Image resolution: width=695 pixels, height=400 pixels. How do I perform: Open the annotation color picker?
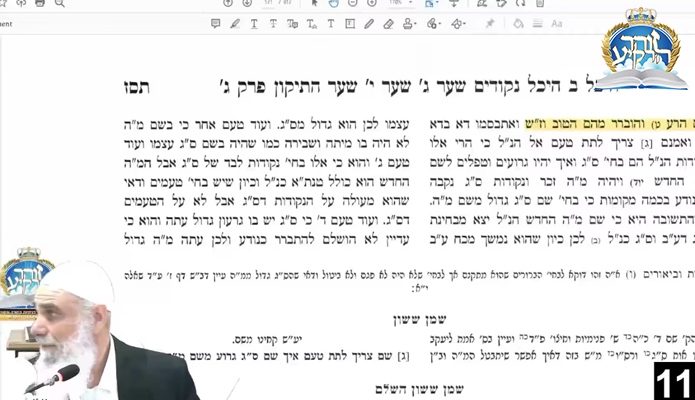(517, 24)
